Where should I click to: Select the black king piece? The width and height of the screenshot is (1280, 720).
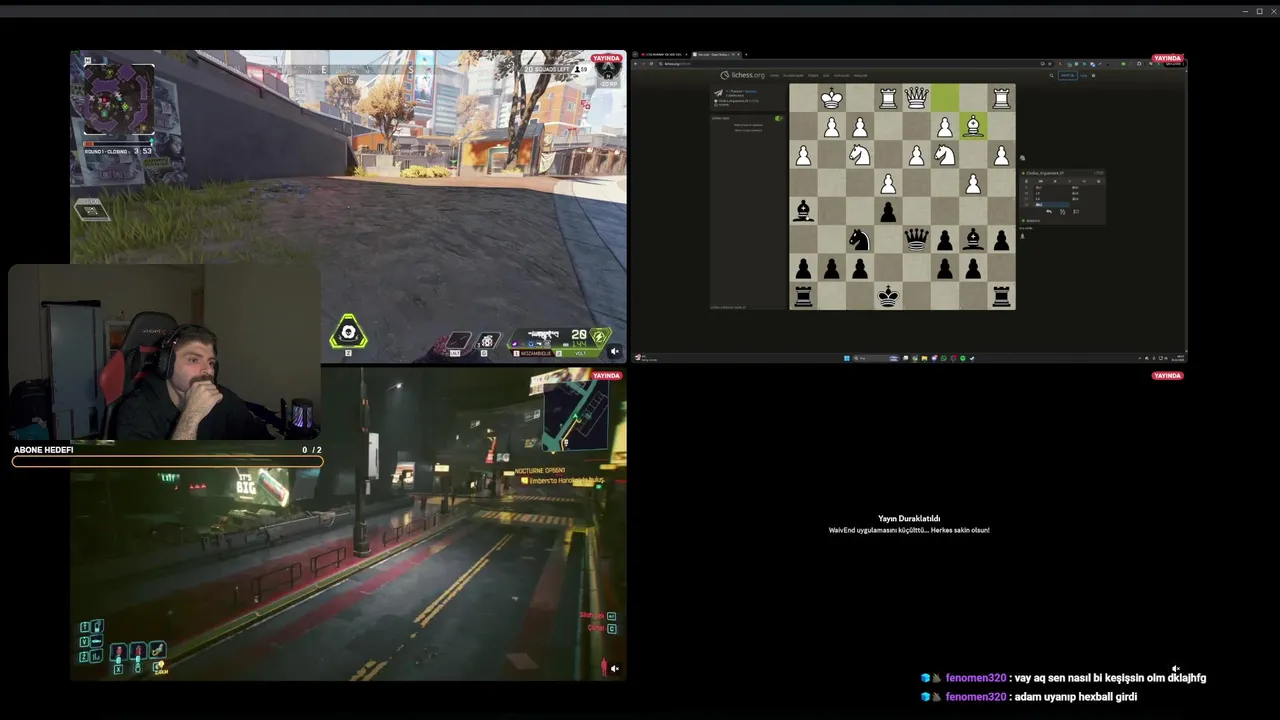888,296
